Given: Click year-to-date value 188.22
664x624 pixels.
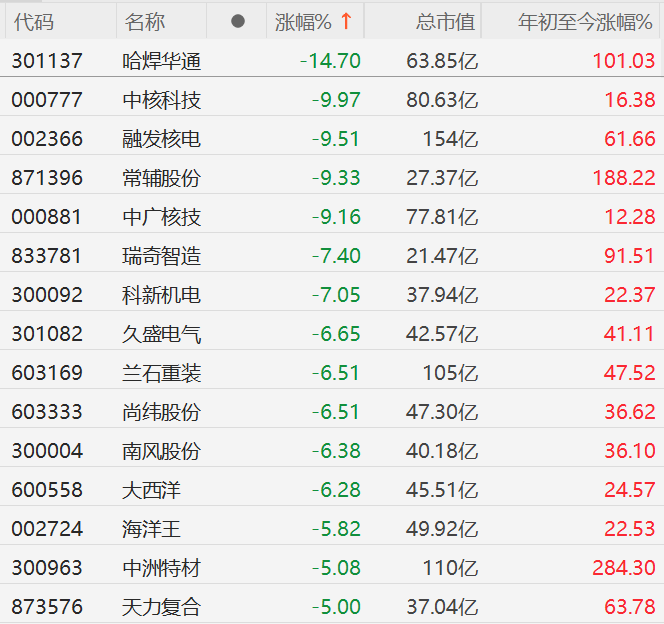Looking at the screenshot, I should coord(624,178).
